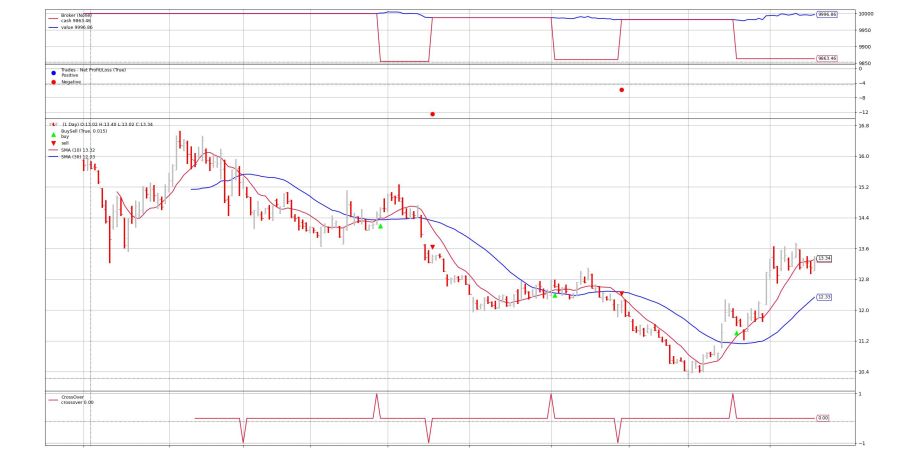Image resolution: width=900 pixels, height=469 pixels.
Task: Click the boxed 12.33 SMA tag at the right edge
Action: coord(824,297)
